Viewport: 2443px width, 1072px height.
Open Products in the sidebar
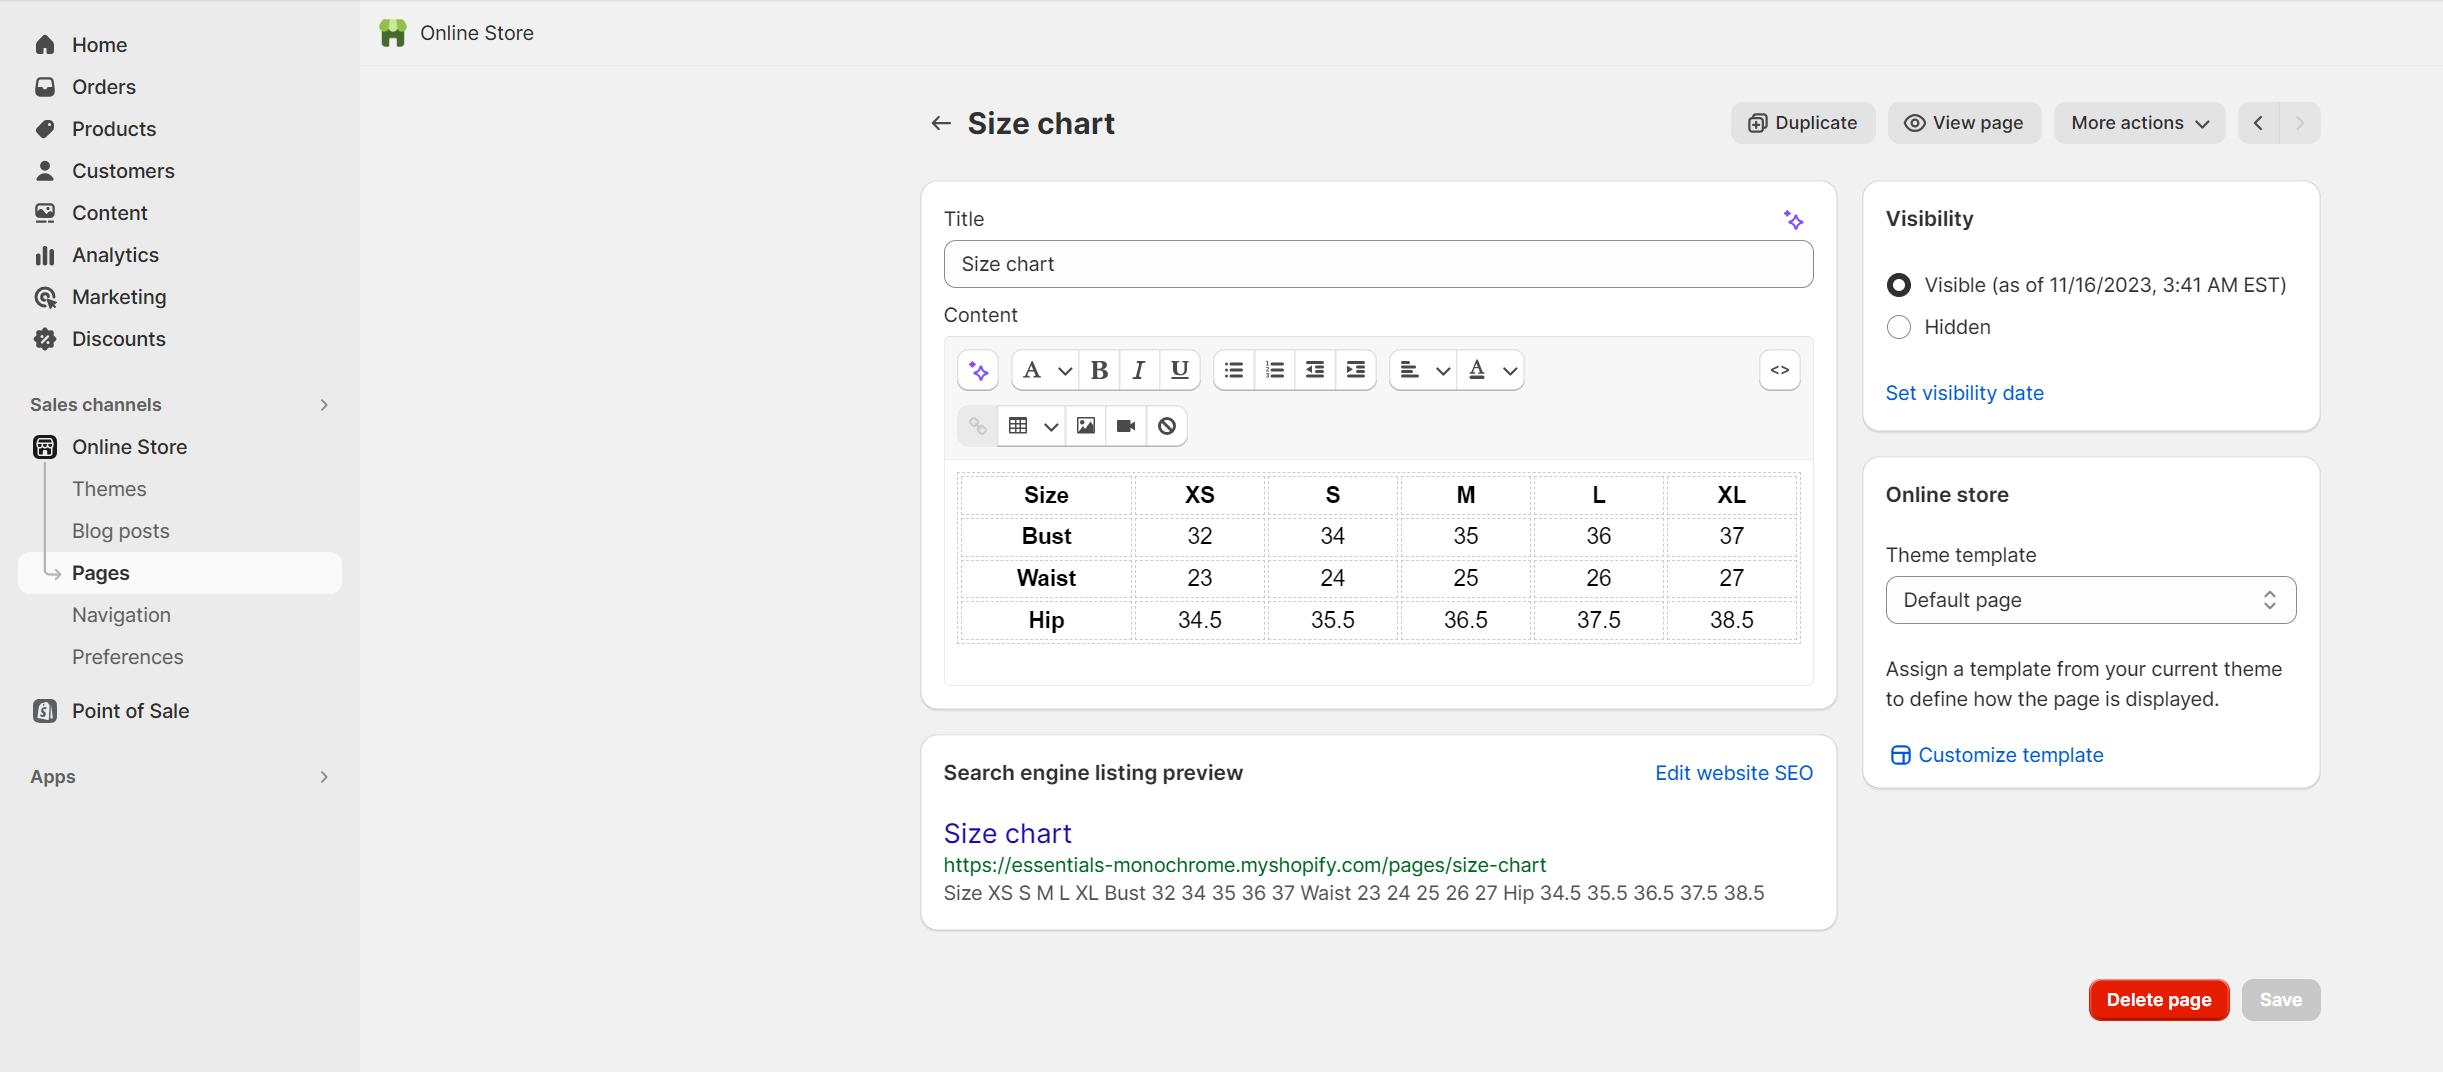coord(114,129)
